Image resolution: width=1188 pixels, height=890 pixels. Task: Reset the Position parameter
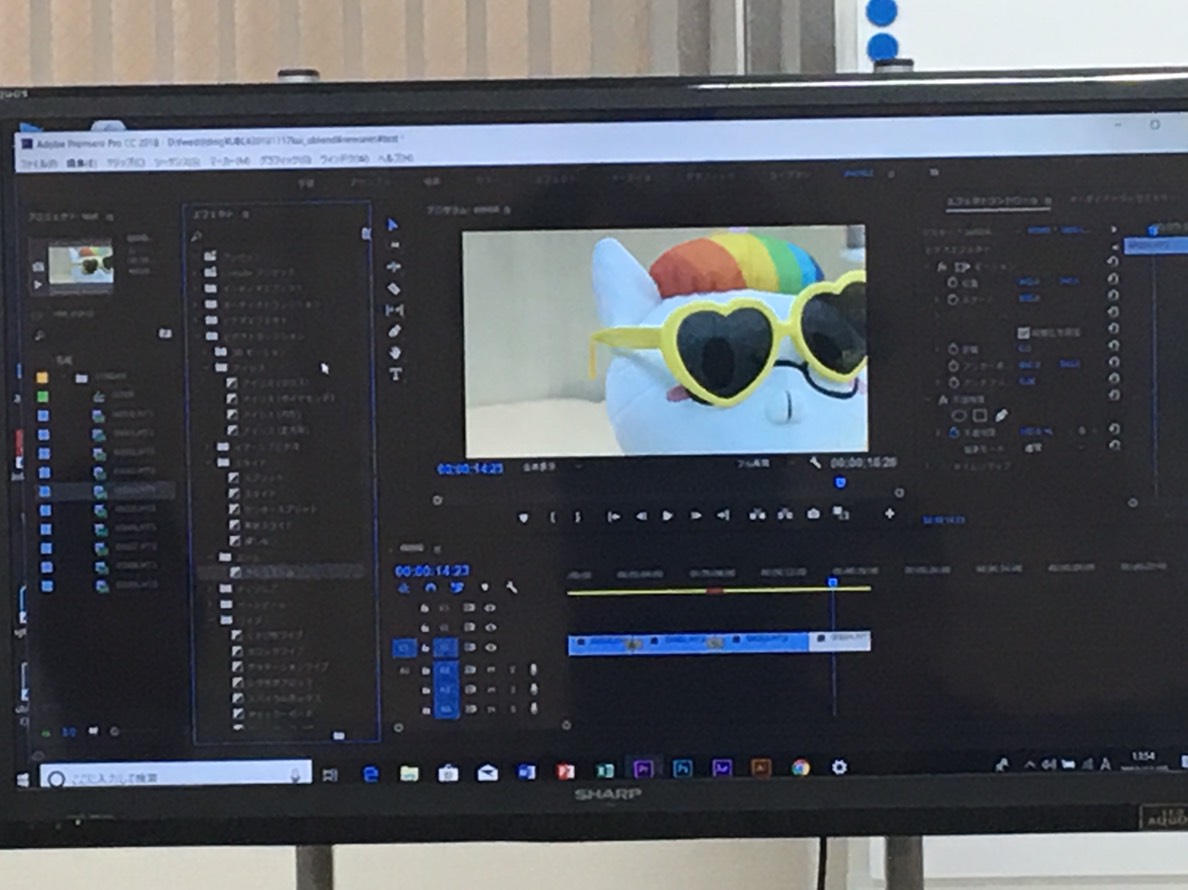(x=1113, y=279)
